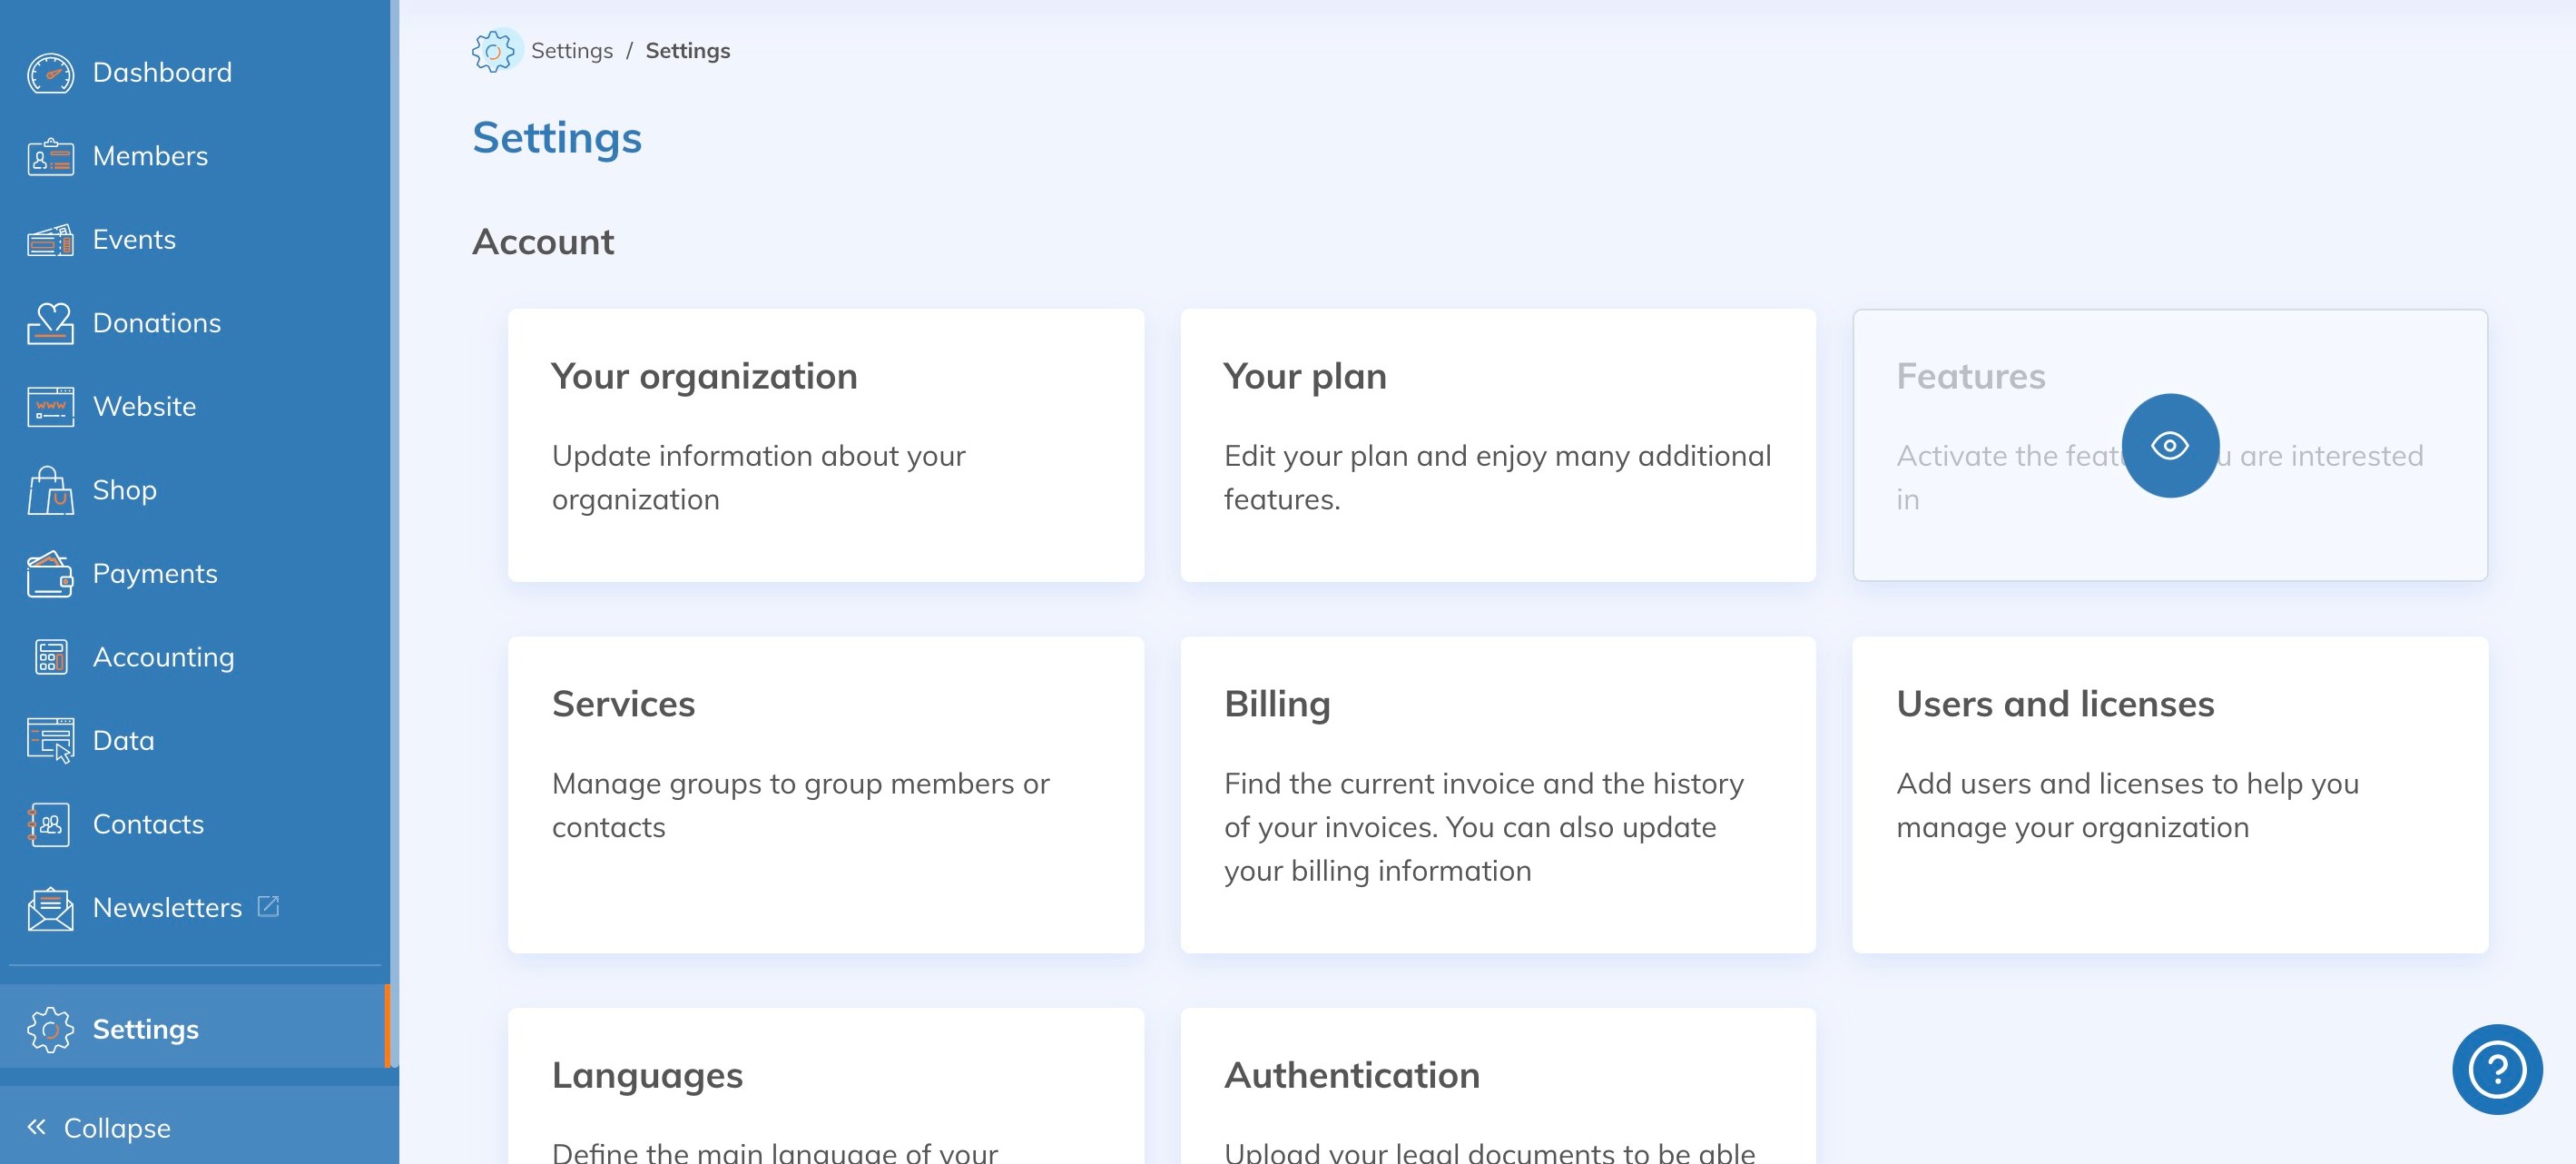Toggle the eye icon on Features card

(x=2169, y=446)
